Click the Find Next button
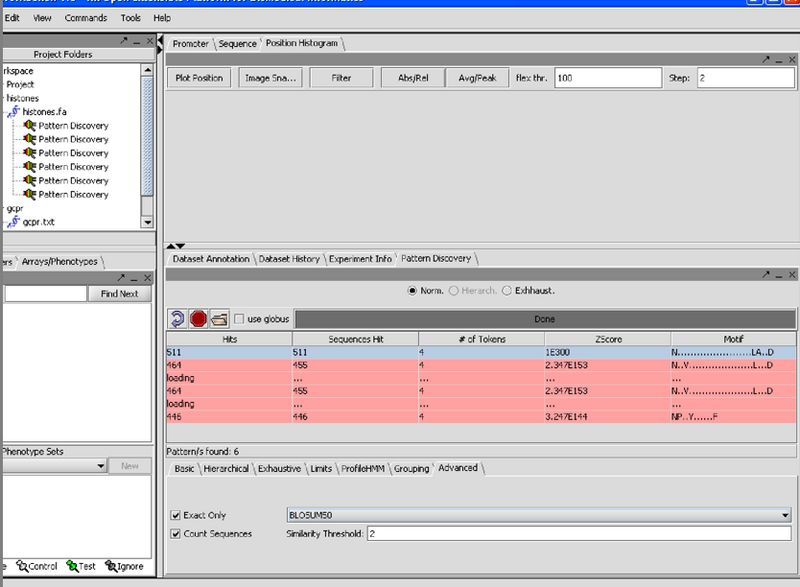 pos(119,294)
